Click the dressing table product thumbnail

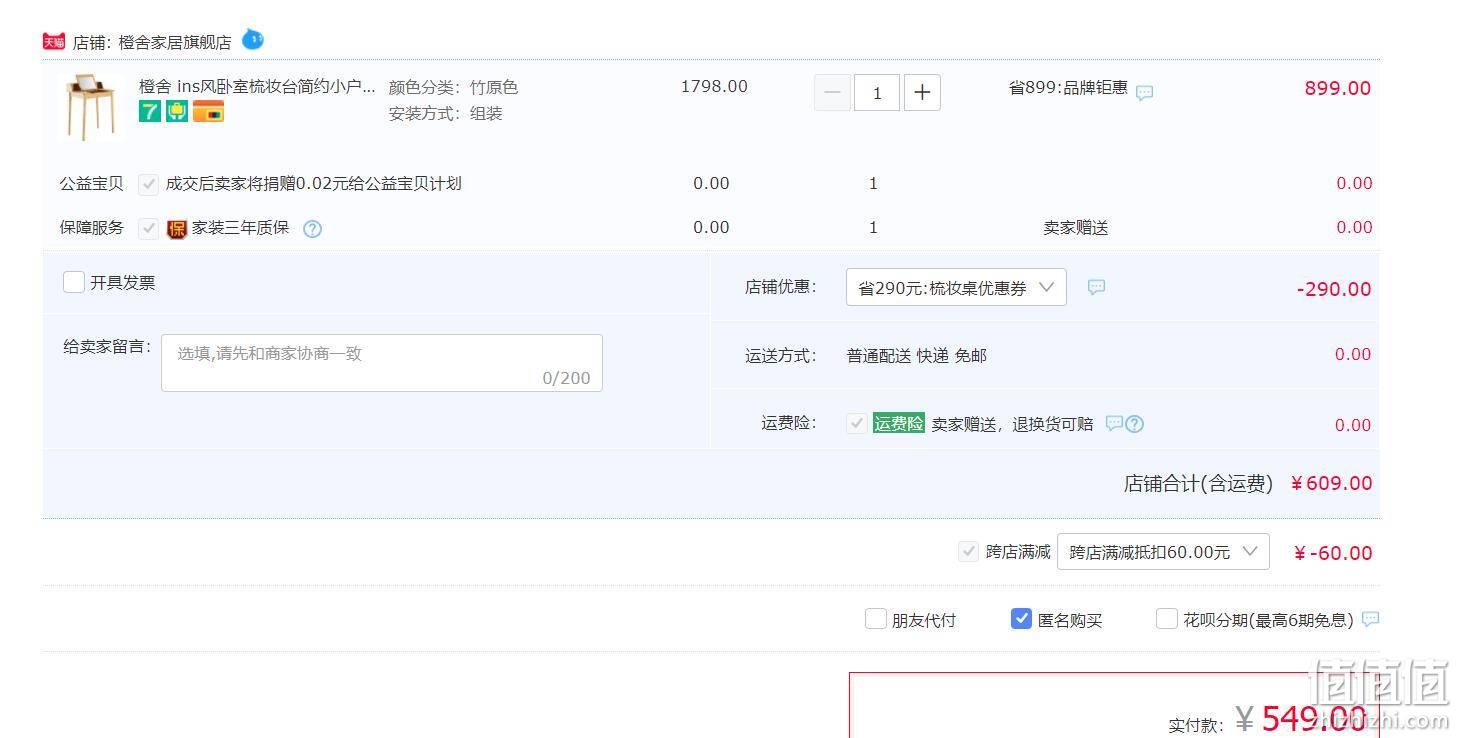coord(91,106)
